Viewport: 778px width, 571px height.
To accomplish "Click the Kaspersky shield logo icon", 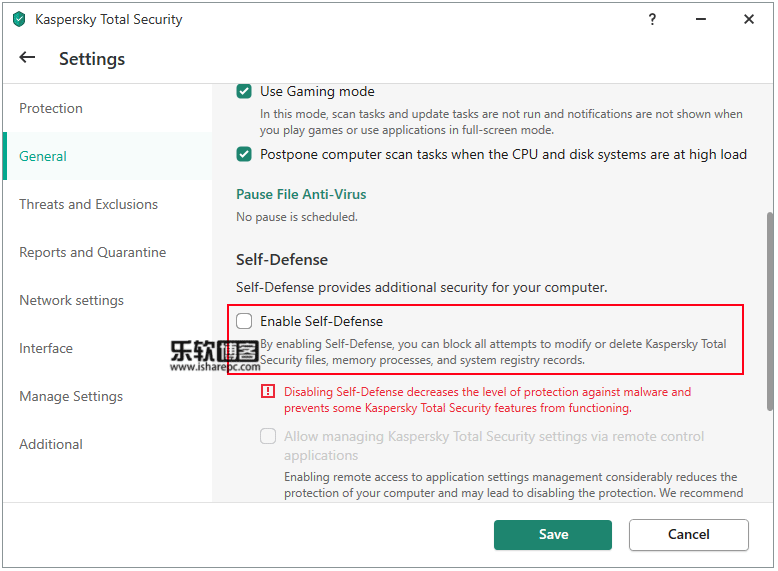I will pyautogui.click(x=19, y=19).
